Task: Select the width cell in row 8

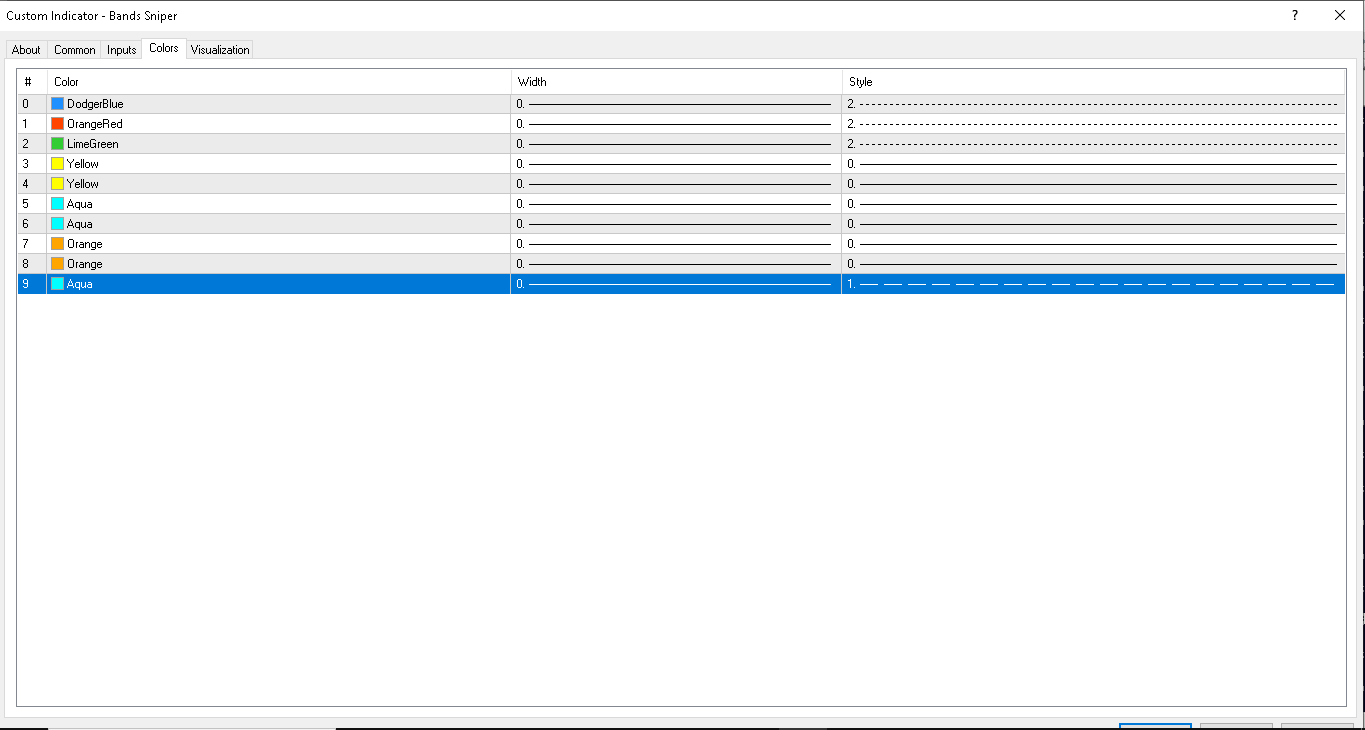Action: point(677,264)
